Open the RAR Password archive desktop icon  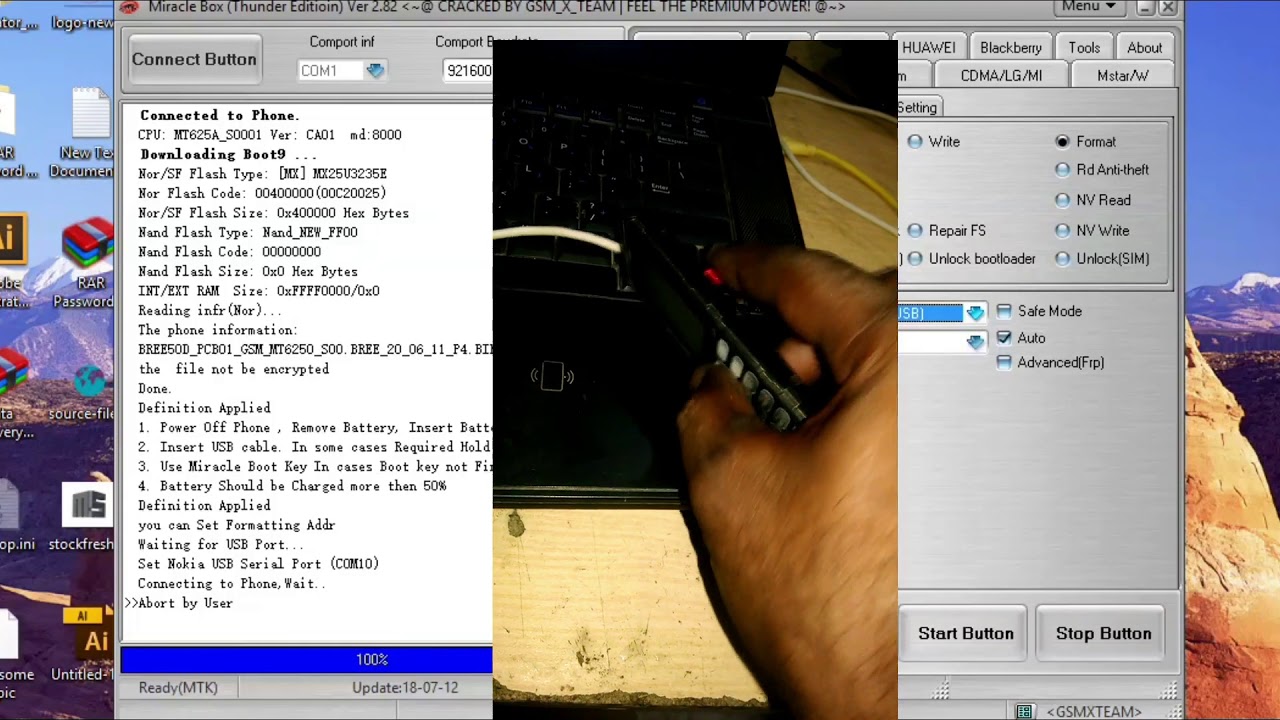pyautogui.click(x=86, y=264)
